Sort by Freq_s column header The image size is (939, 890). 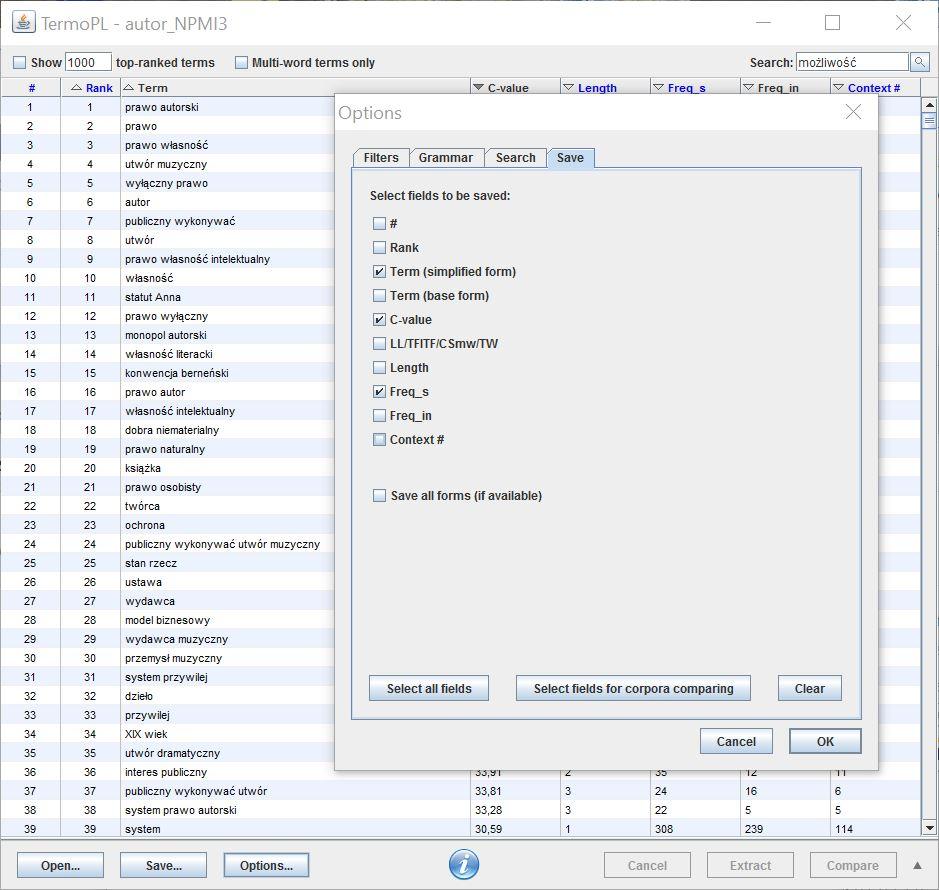pyautogui.click(x=695, y=87)
